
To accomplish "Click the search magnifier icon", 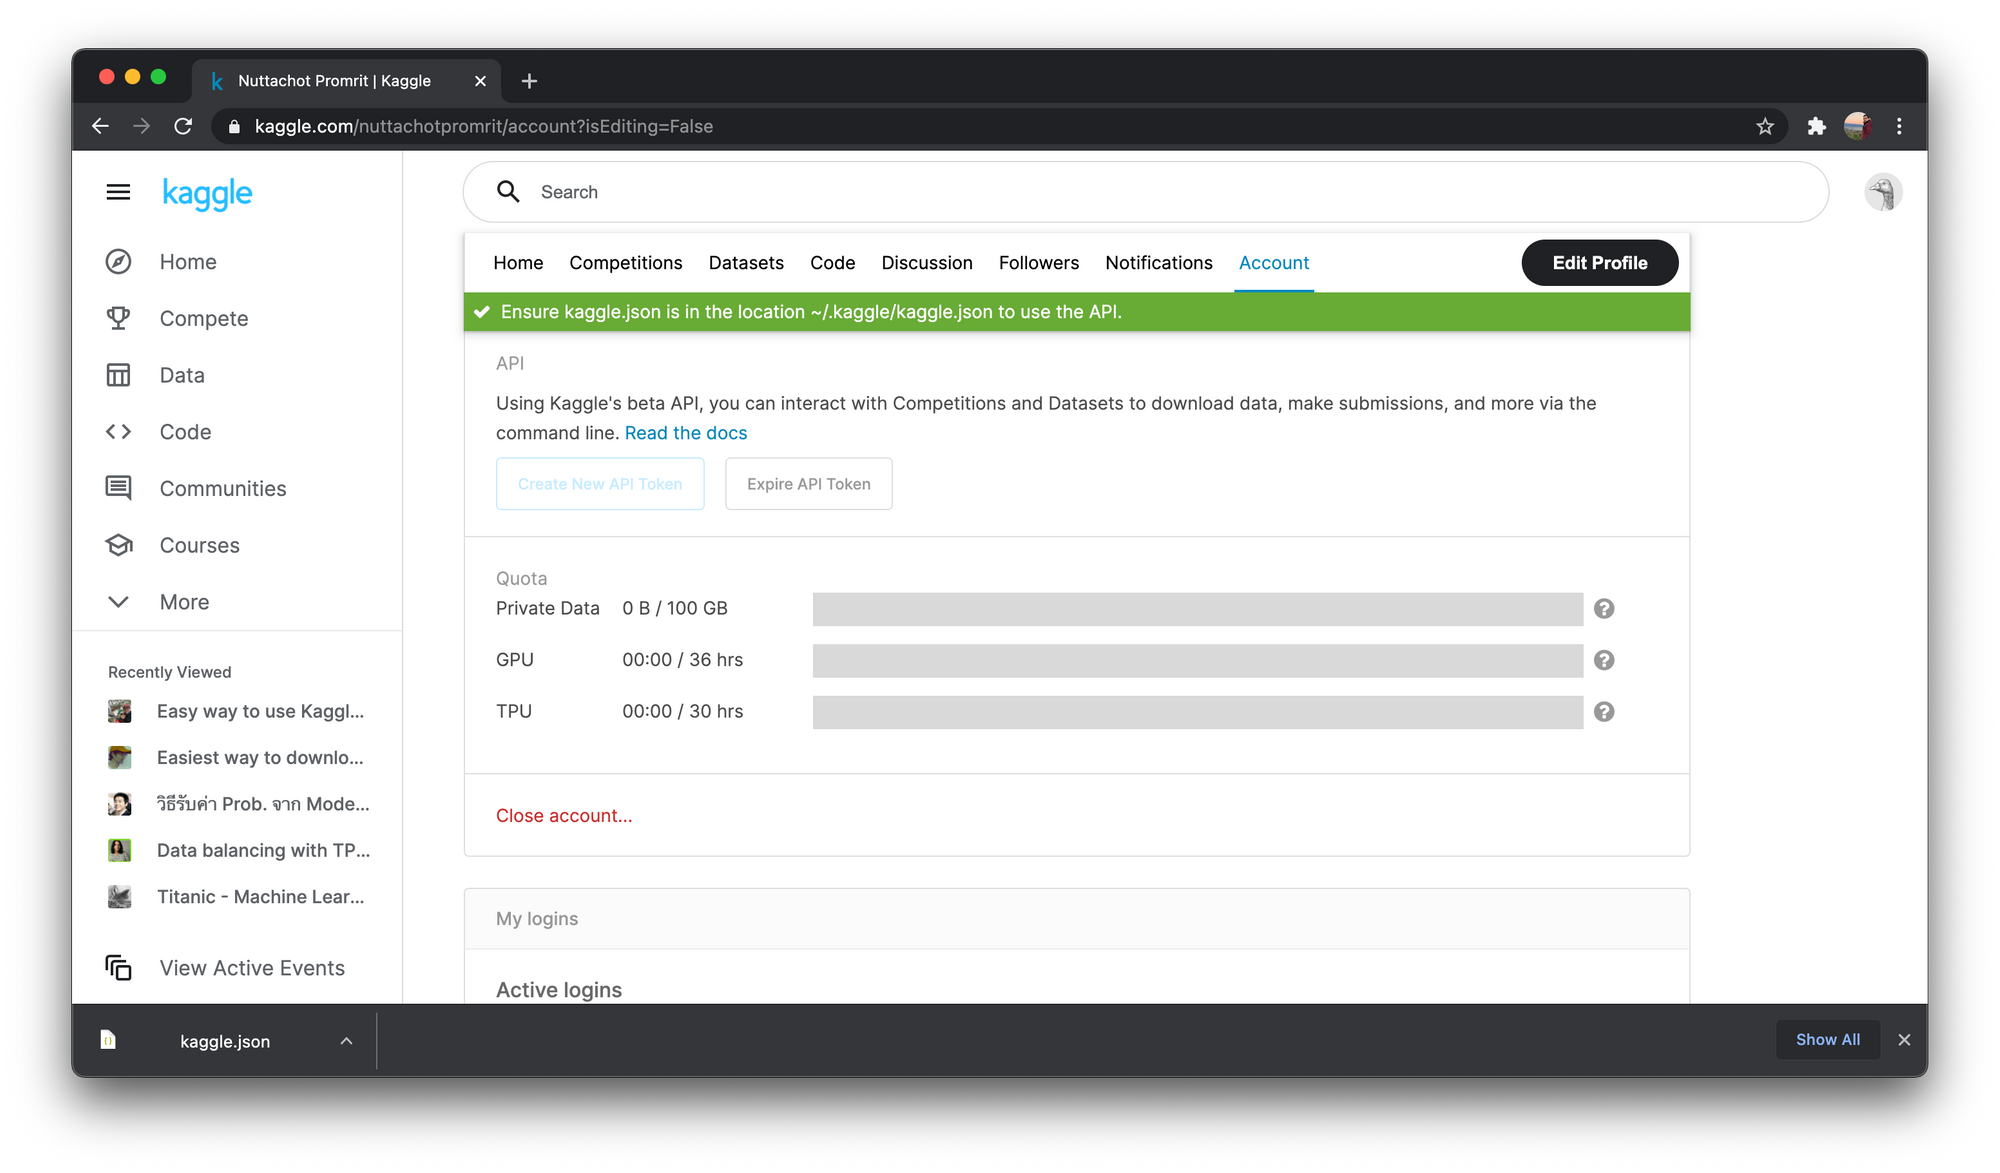I will (508, 192).
